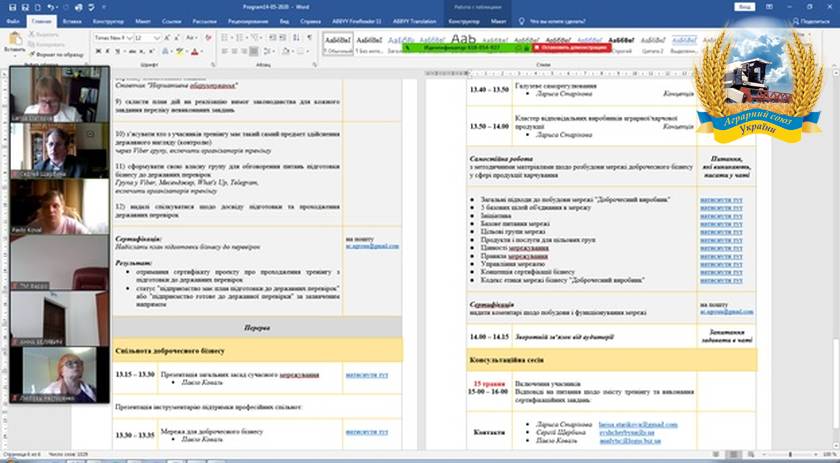Apply the red font color button
The image size is (840, 463).
pyautogui.click(x=194, y=51)
